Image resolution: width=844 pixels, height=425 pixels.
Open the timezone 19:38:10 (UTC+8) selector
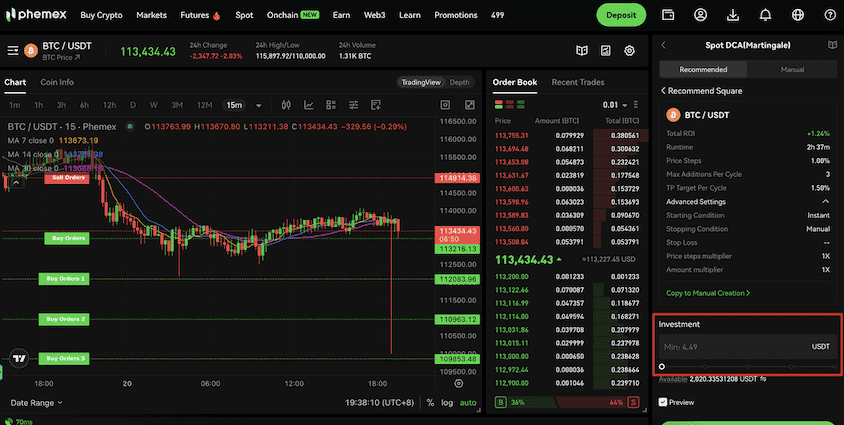click(379, 402)
